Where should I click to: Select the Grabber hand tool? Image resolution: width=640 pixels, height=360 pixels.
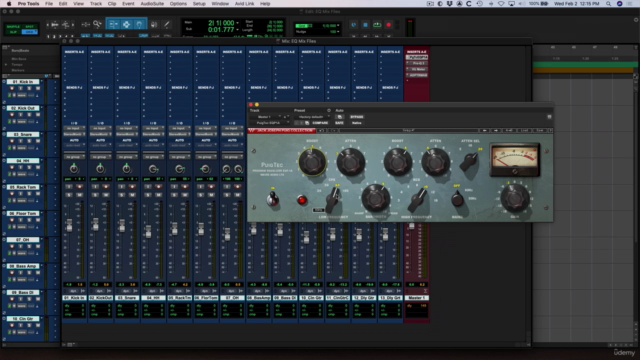pos(139,24)
